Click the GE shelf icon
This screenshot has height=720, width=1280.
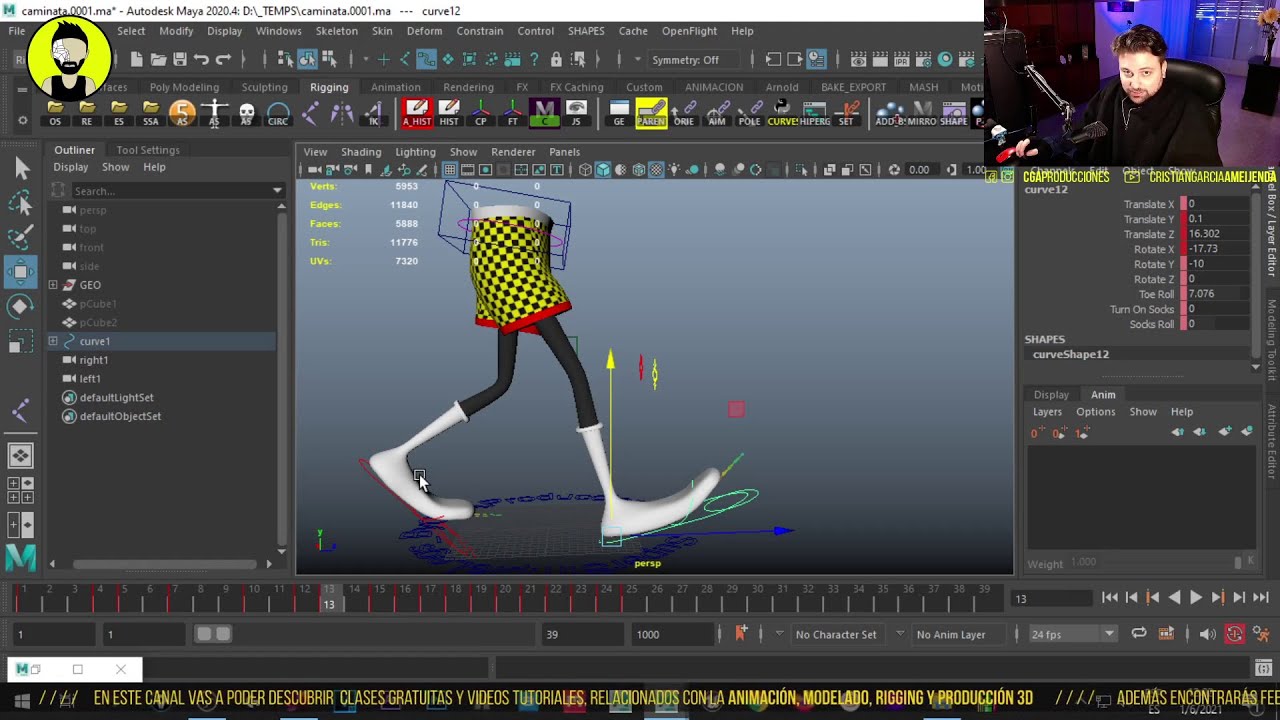[619, 113]
